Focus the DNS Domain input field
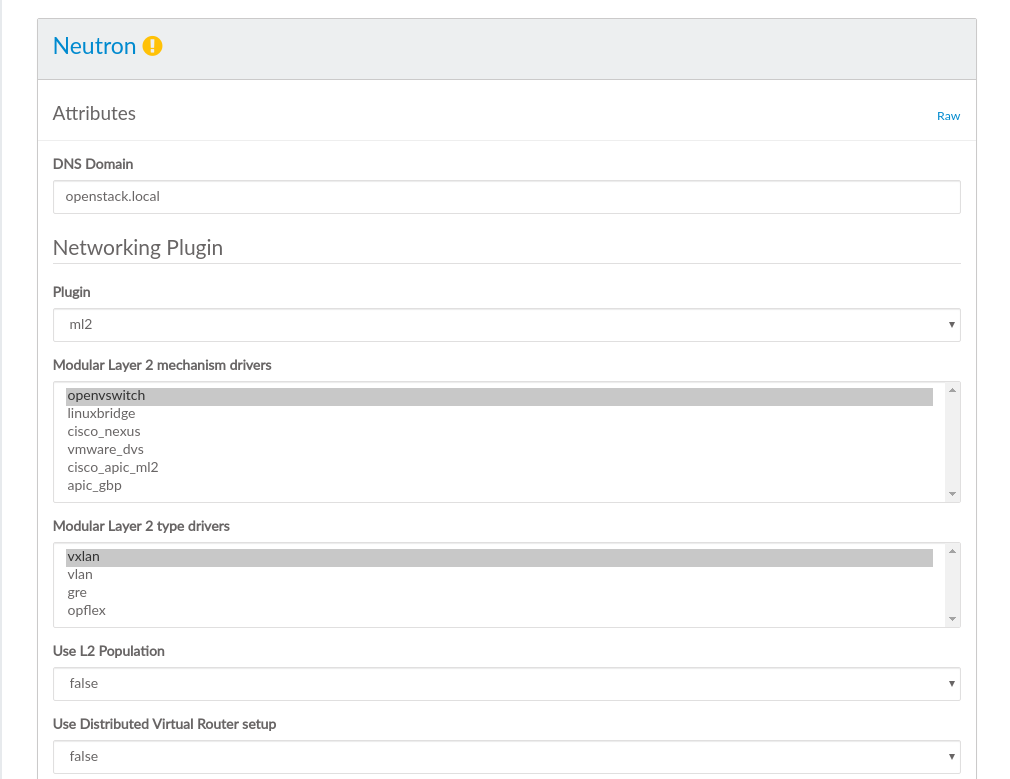The image size is (1010, 779). [x=506, y=197]
